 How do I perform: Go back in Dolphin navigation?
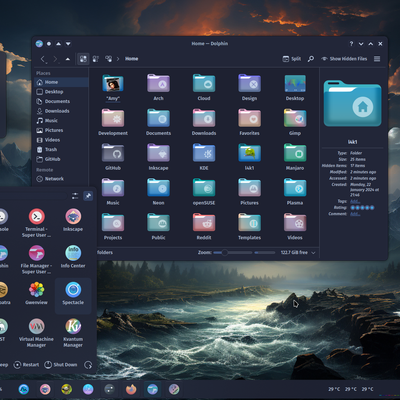coord(43,59)
